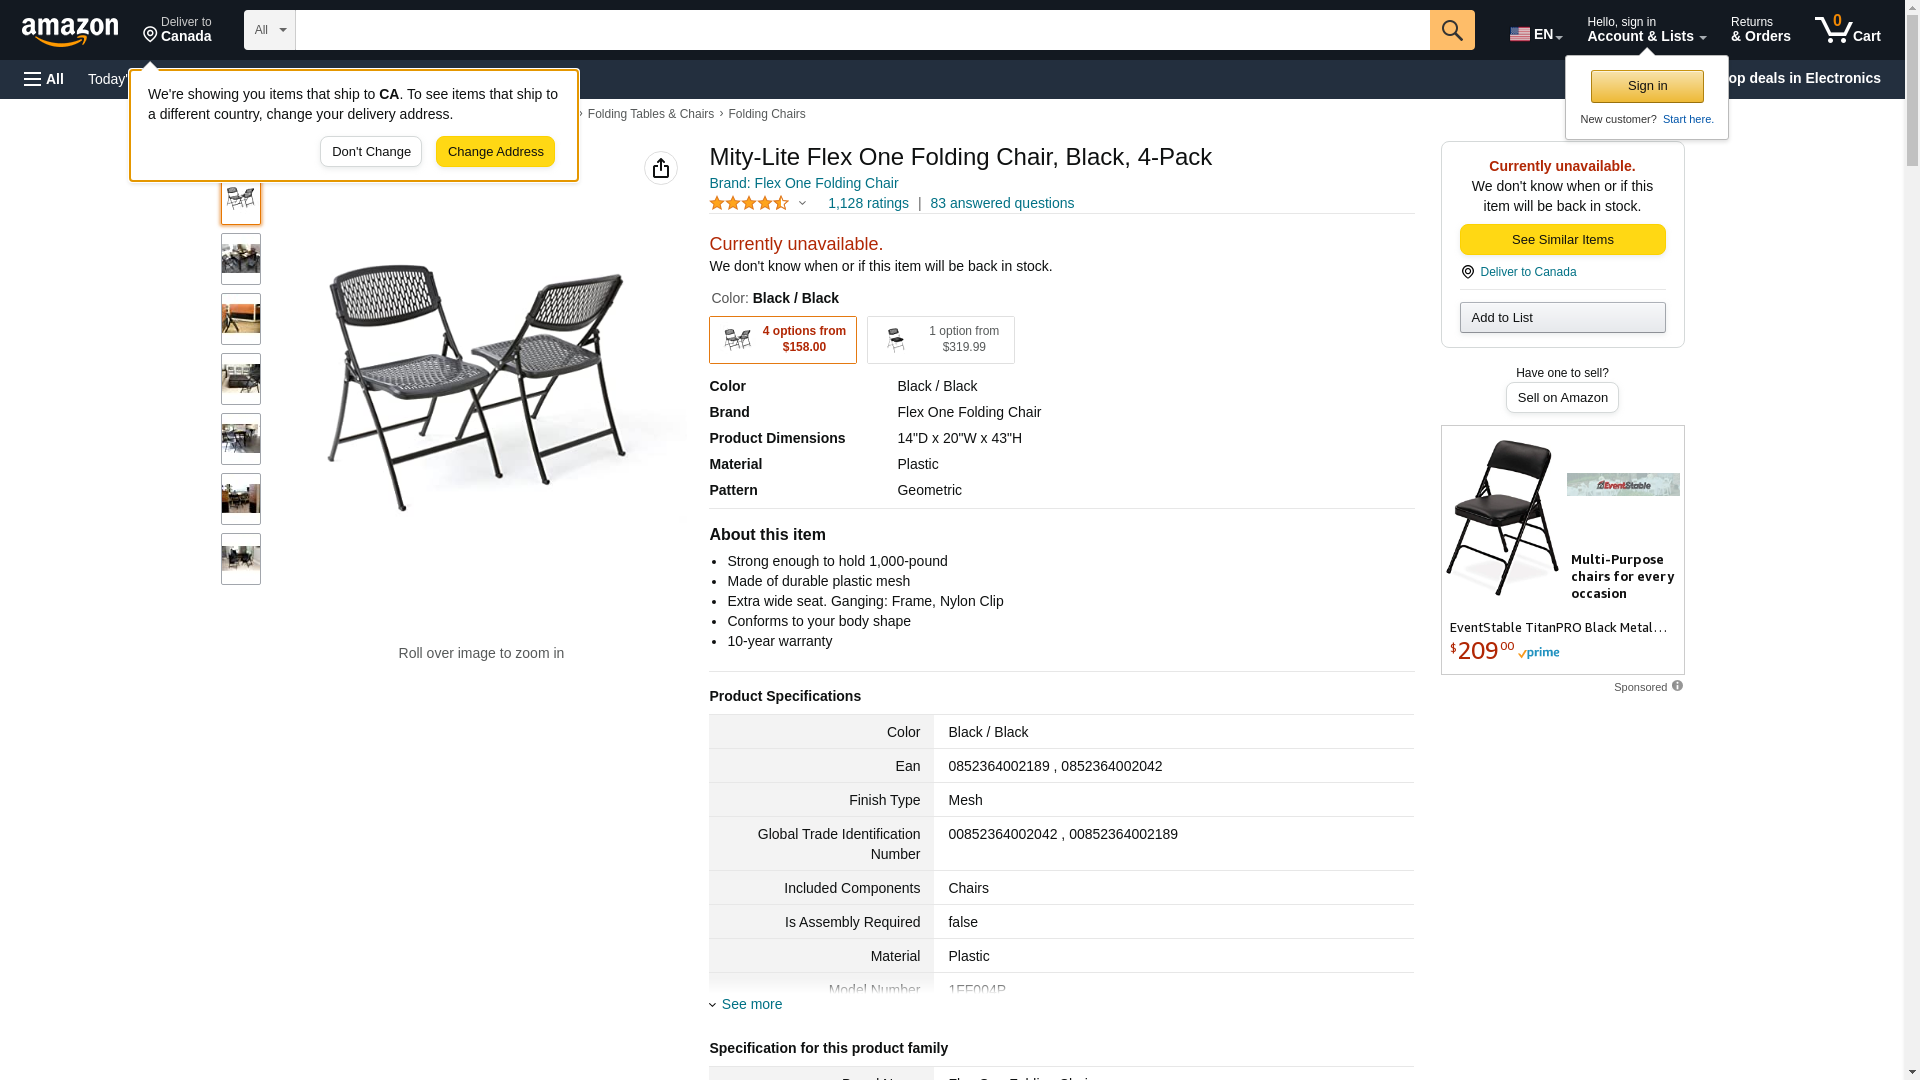Open the Folding Chairs breadcrumb
The height and width of the screenshot is (1080, 1920).
767,114
